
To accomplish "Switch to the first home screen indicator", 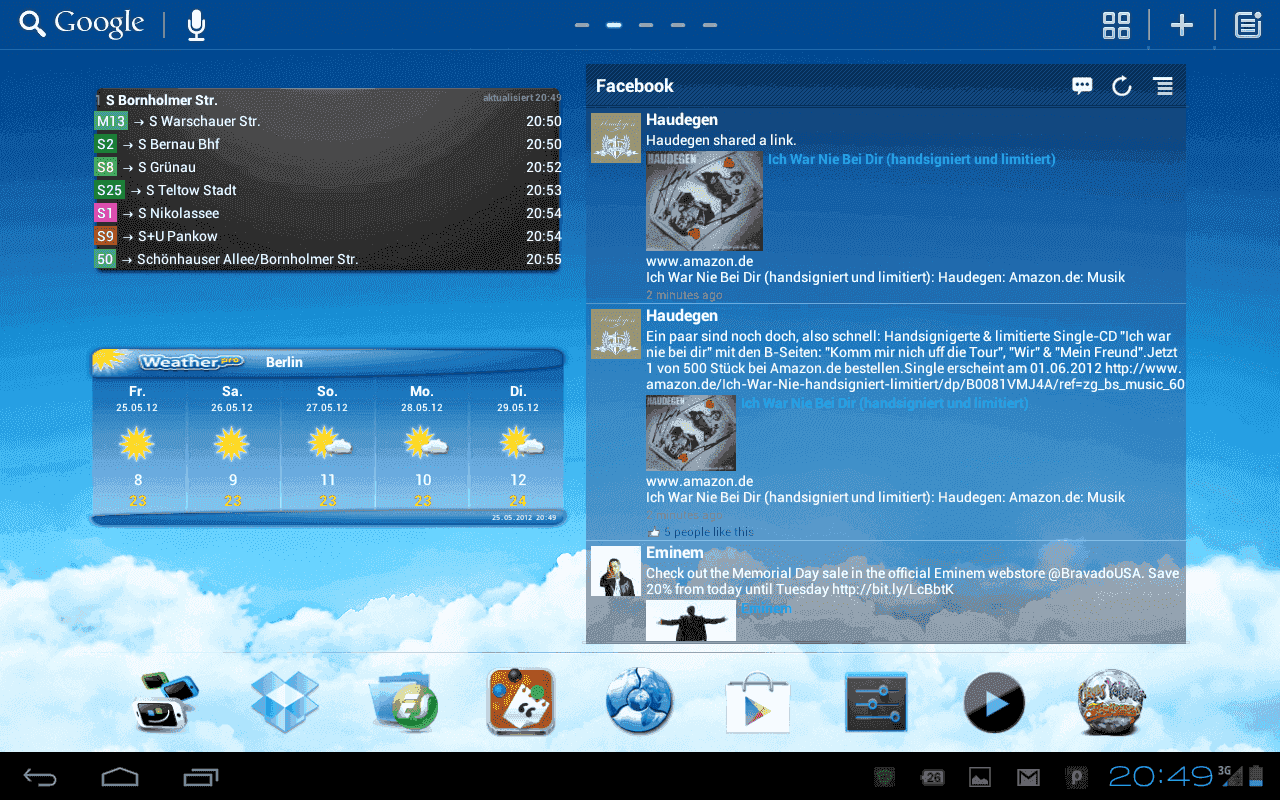I will [582, 25].
